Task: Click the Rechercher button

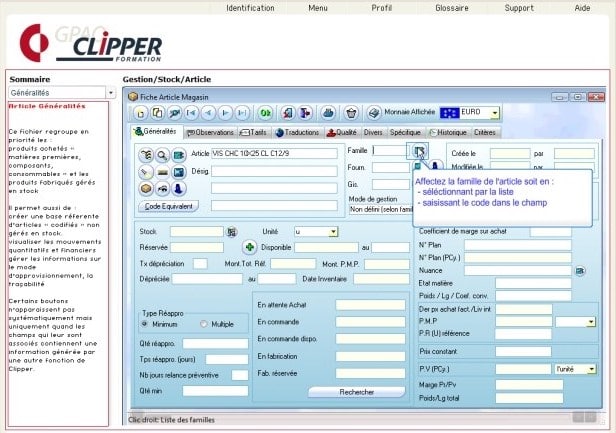Action: 357,392
